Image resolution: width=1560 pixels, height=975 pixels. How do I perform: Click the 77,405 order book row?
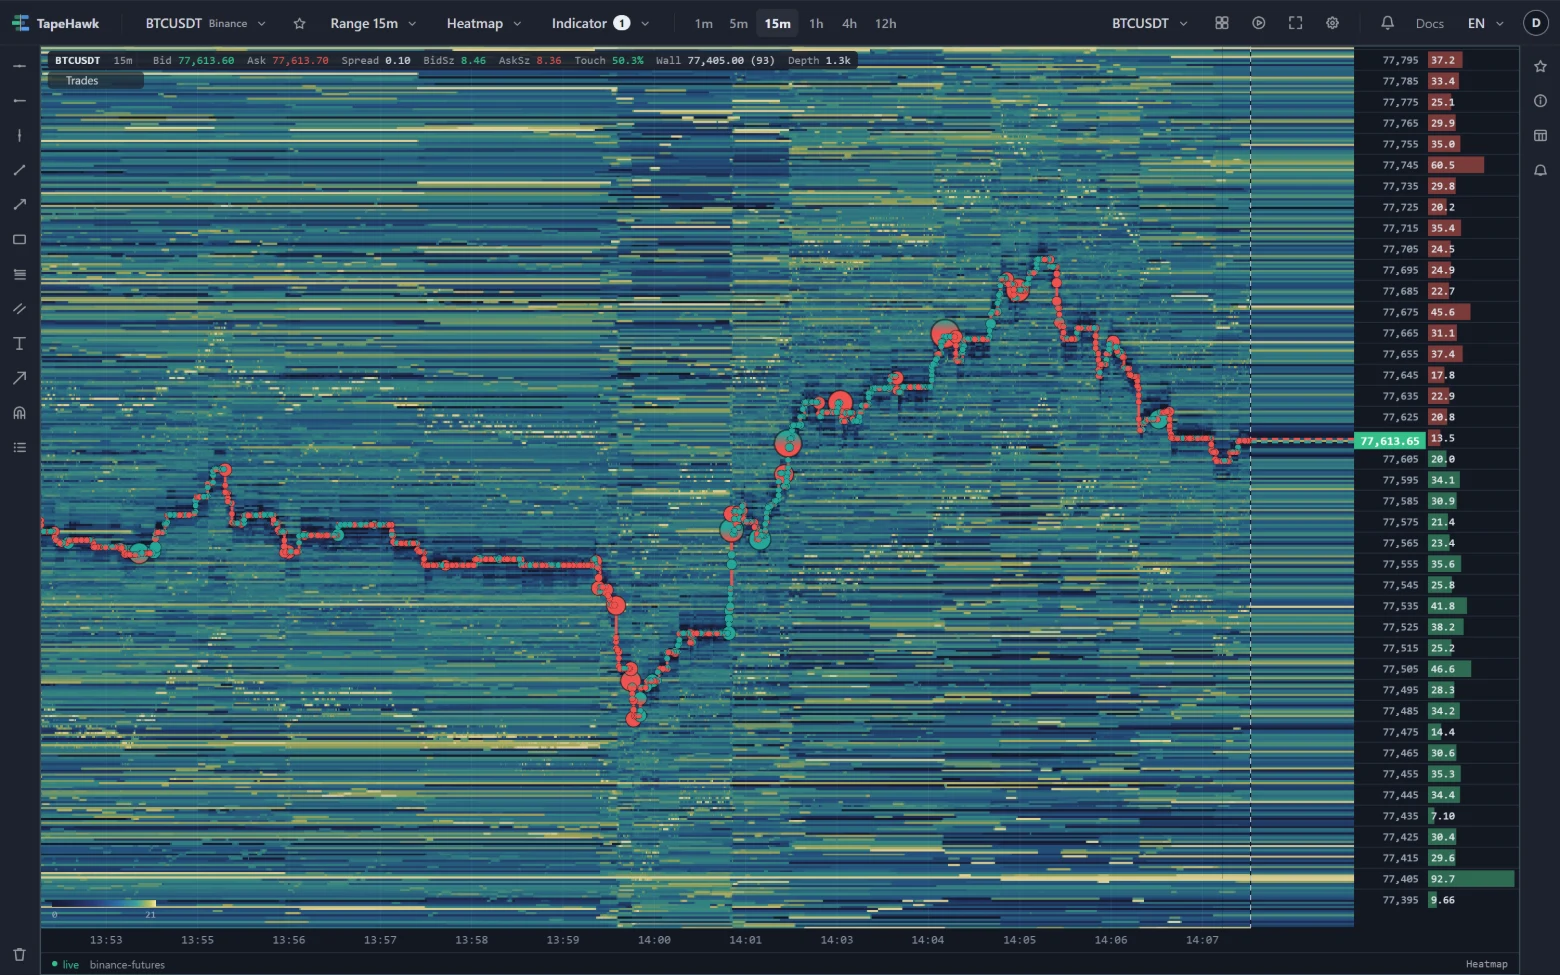[1437, 879]
